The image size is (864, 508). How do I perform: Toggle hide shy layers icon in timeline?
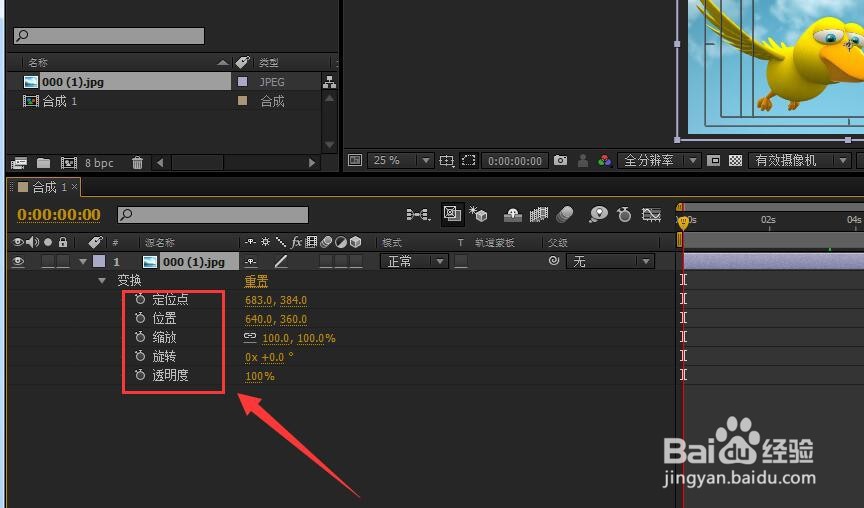coord(512,214)
